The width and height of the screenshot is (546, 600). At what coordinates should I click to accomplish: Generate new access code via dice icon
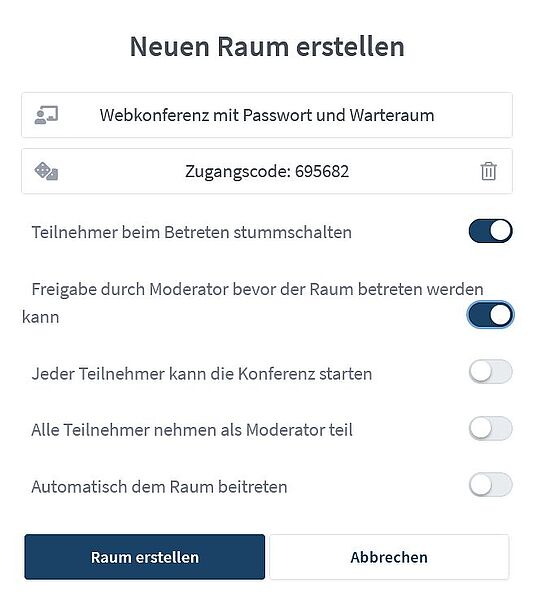pos(46,171)
